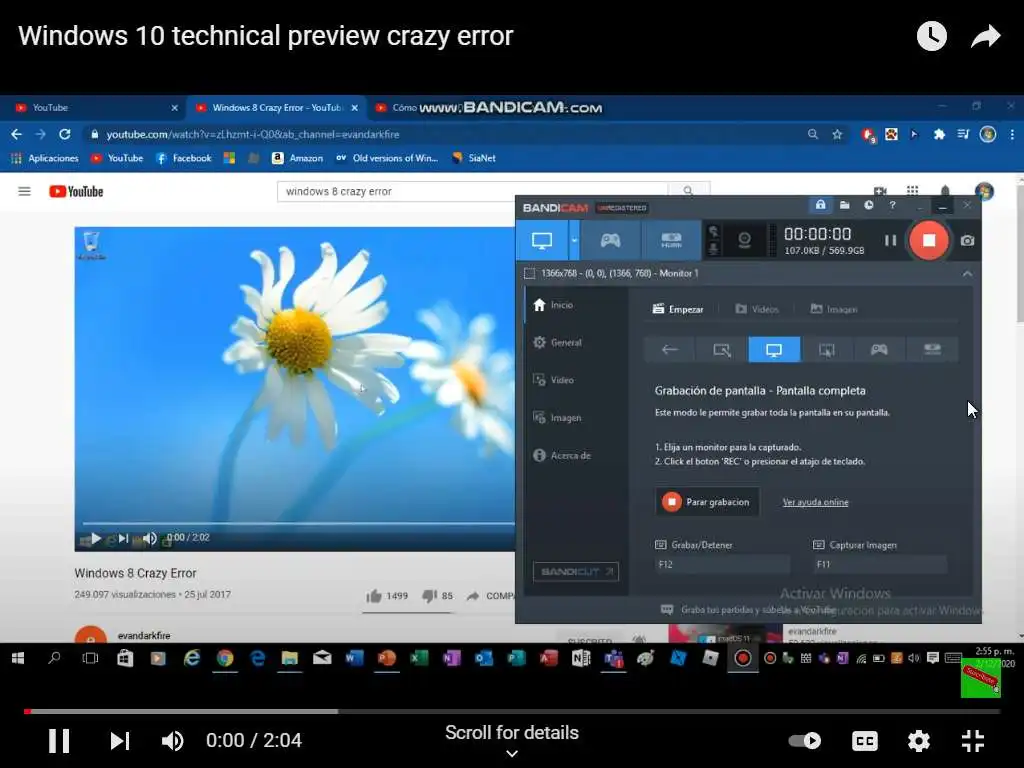Image resolution: width=1024 pixels, height=768 pixels.
Task: Select around-mouse recording mode
Action: point(827,349)
